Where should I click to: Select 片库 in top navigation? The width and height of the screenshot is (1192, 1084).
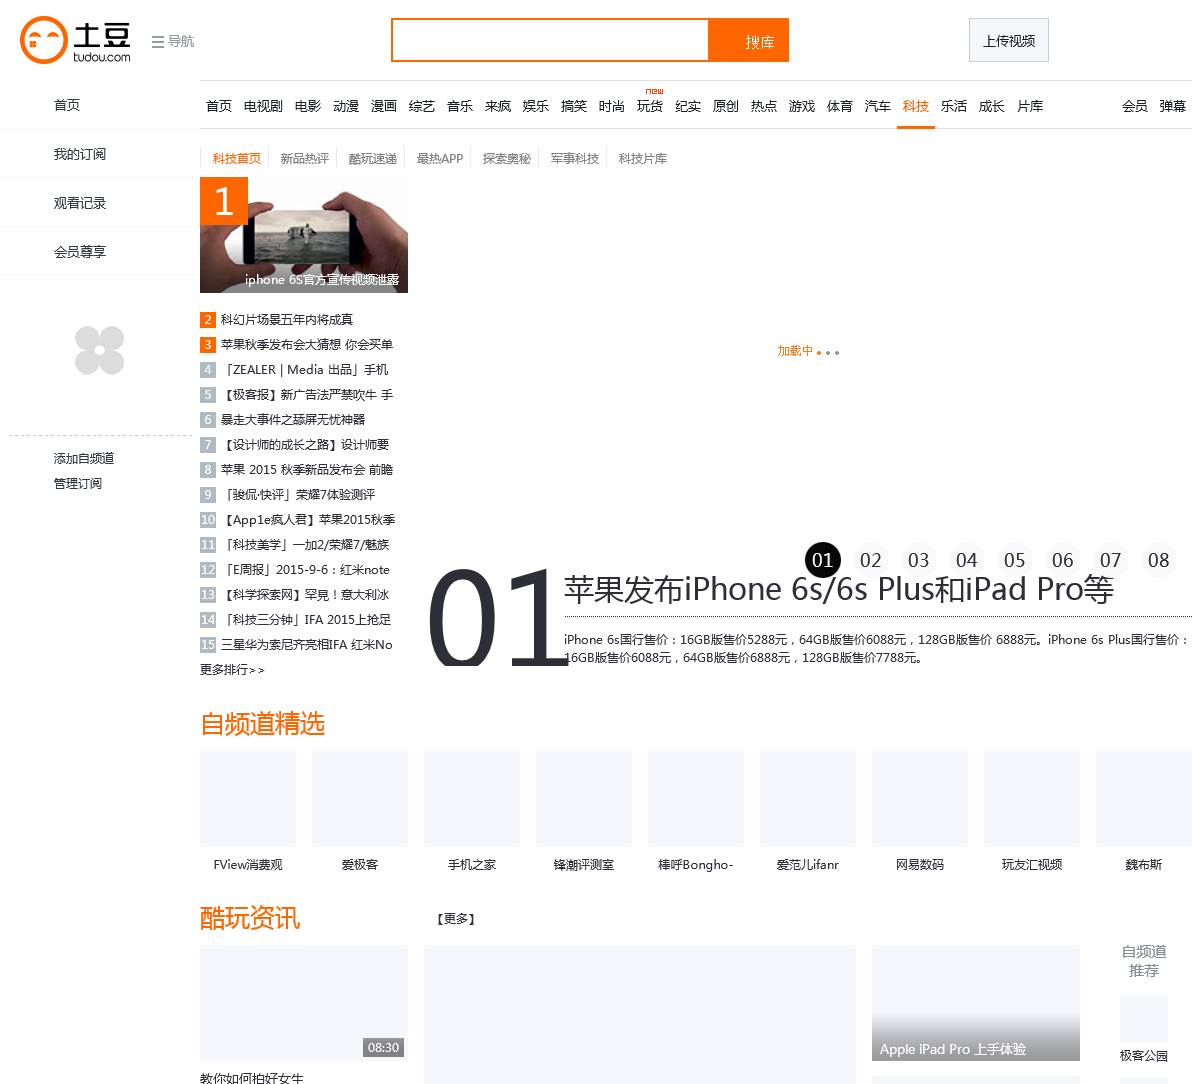[x=1030, y=106]
